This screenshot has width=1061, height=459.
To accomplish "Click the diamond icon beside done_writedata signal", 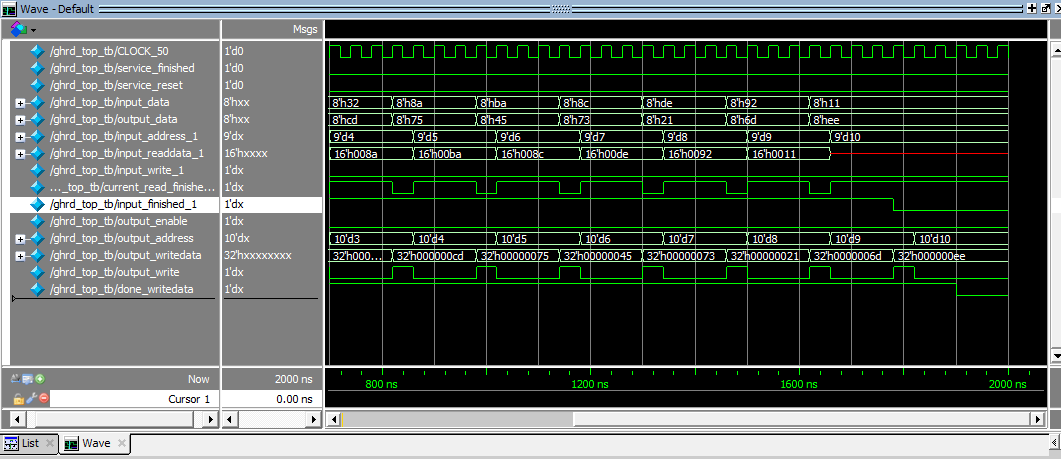I will coord(37,289).
